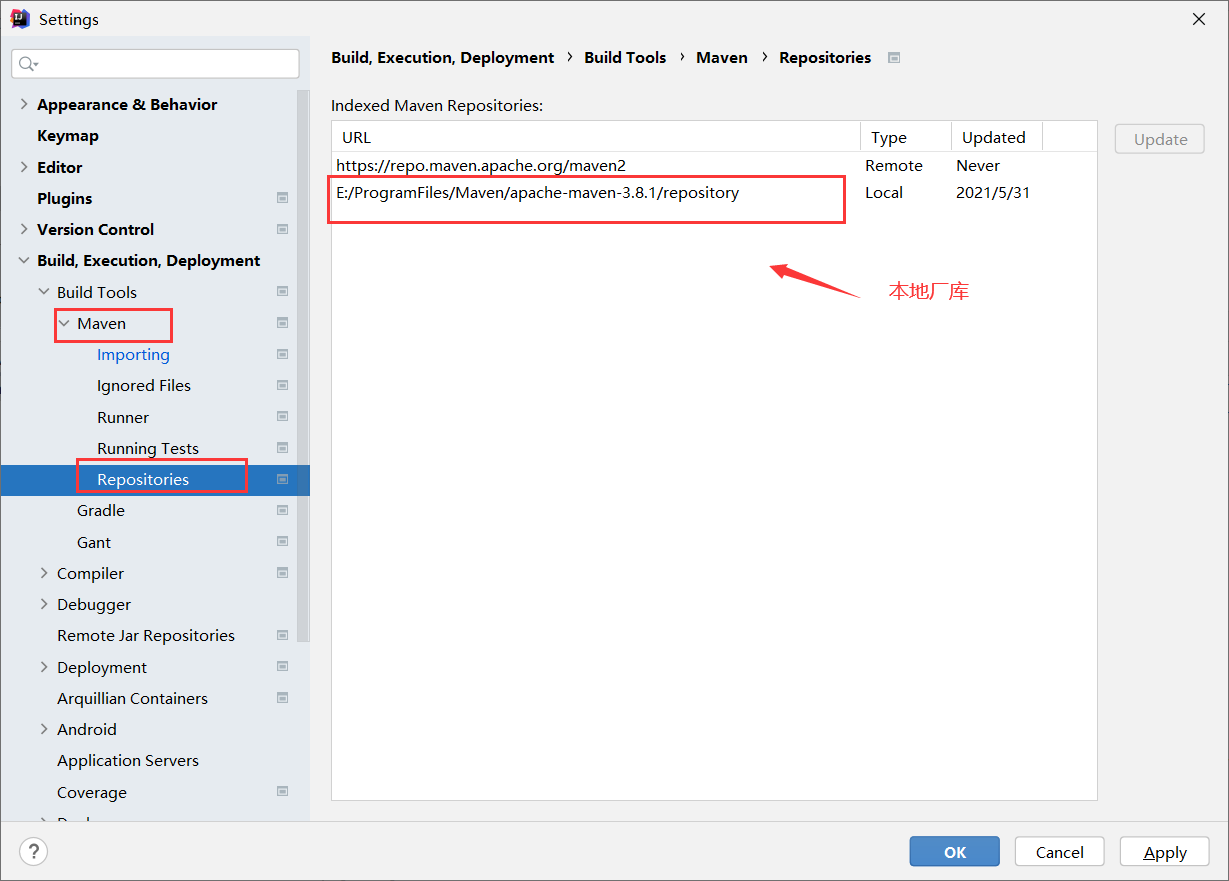This screenshot has height=881, width=1229.
Task: Open the Coverage settings
Action: coord(92,792)
